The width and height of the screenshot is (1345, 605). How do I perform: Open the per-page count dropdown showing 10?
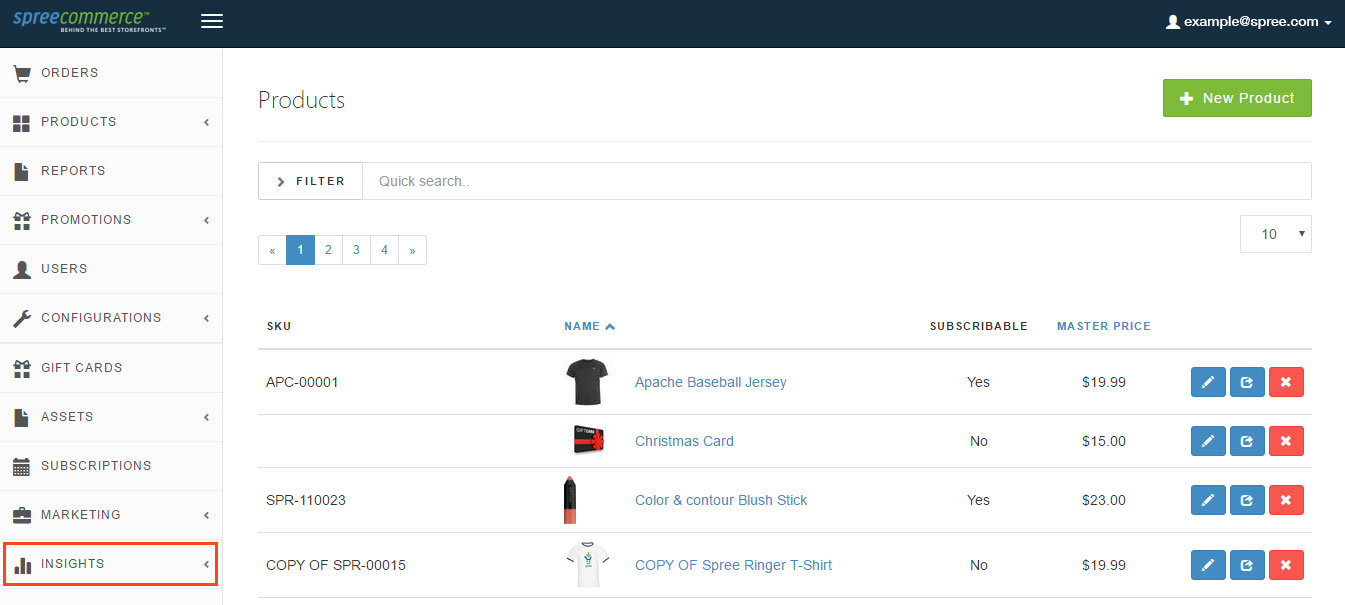(1275, 234)
